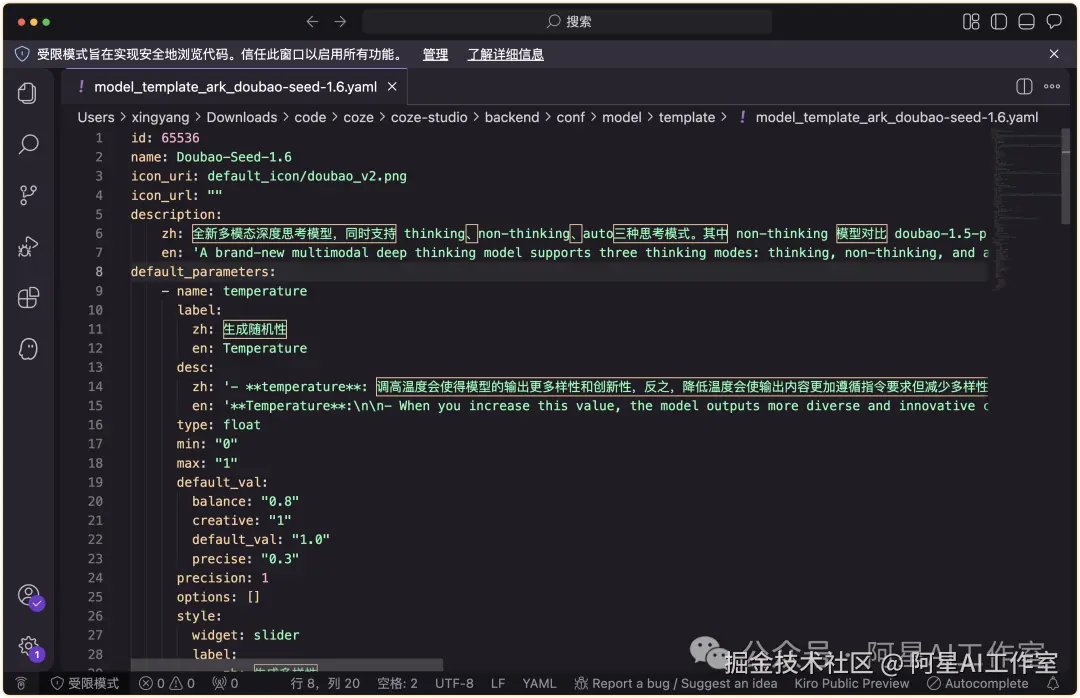The width and height of the screenshot is (1080, 698).
Task: Click backend in the breadcrumb
Action: (512, 117)
